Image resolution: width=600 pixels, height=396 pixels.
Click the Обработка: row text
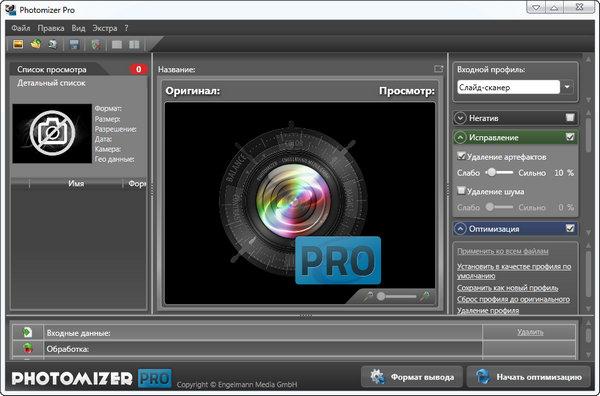point(67,349)
